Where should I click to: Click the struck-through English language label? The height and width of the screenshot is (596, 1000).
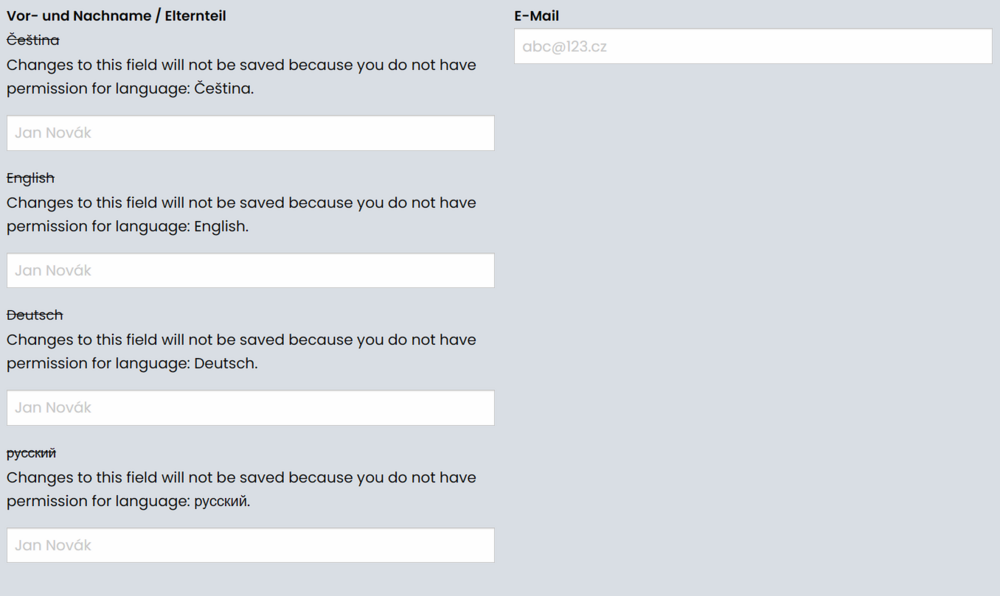coord(31,178)
